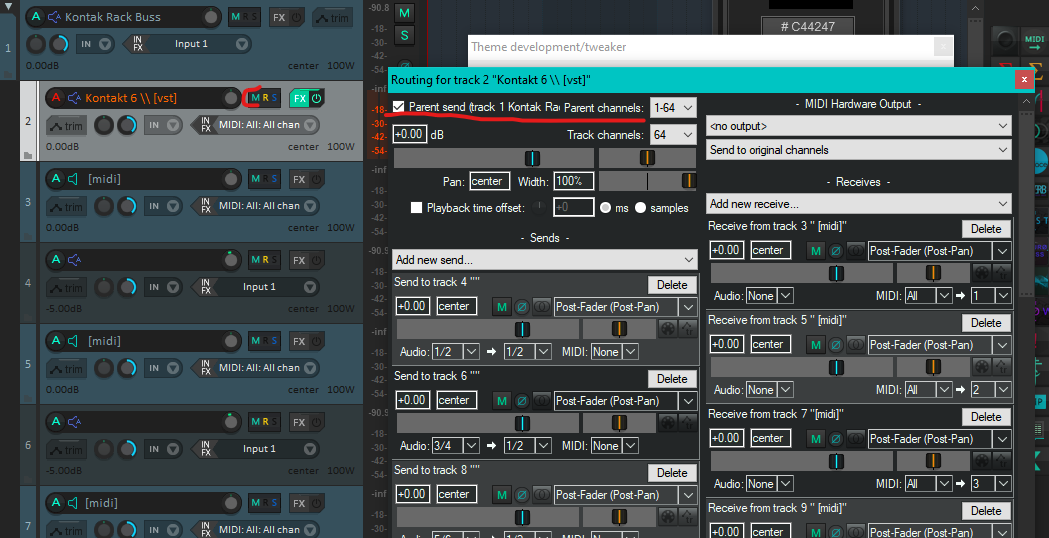Open FX chain for track 3 [midi]
Screen dimensions: 1049x538
(299, 179)
